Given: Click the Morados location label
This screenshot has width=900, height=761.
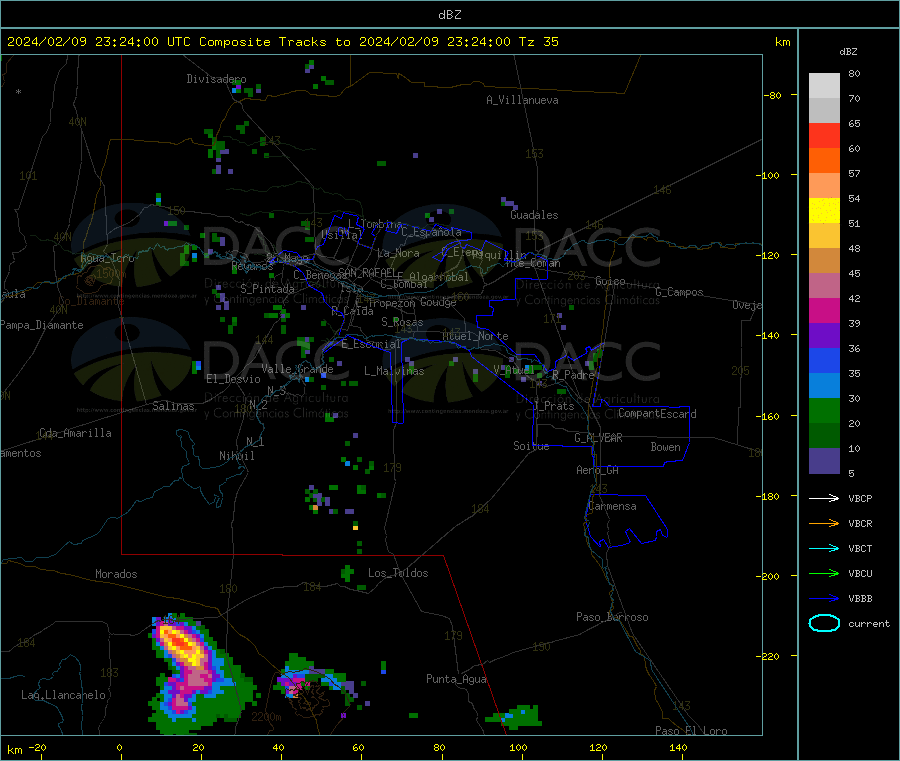Looking at the screenshot, I should tap(116, 574).
